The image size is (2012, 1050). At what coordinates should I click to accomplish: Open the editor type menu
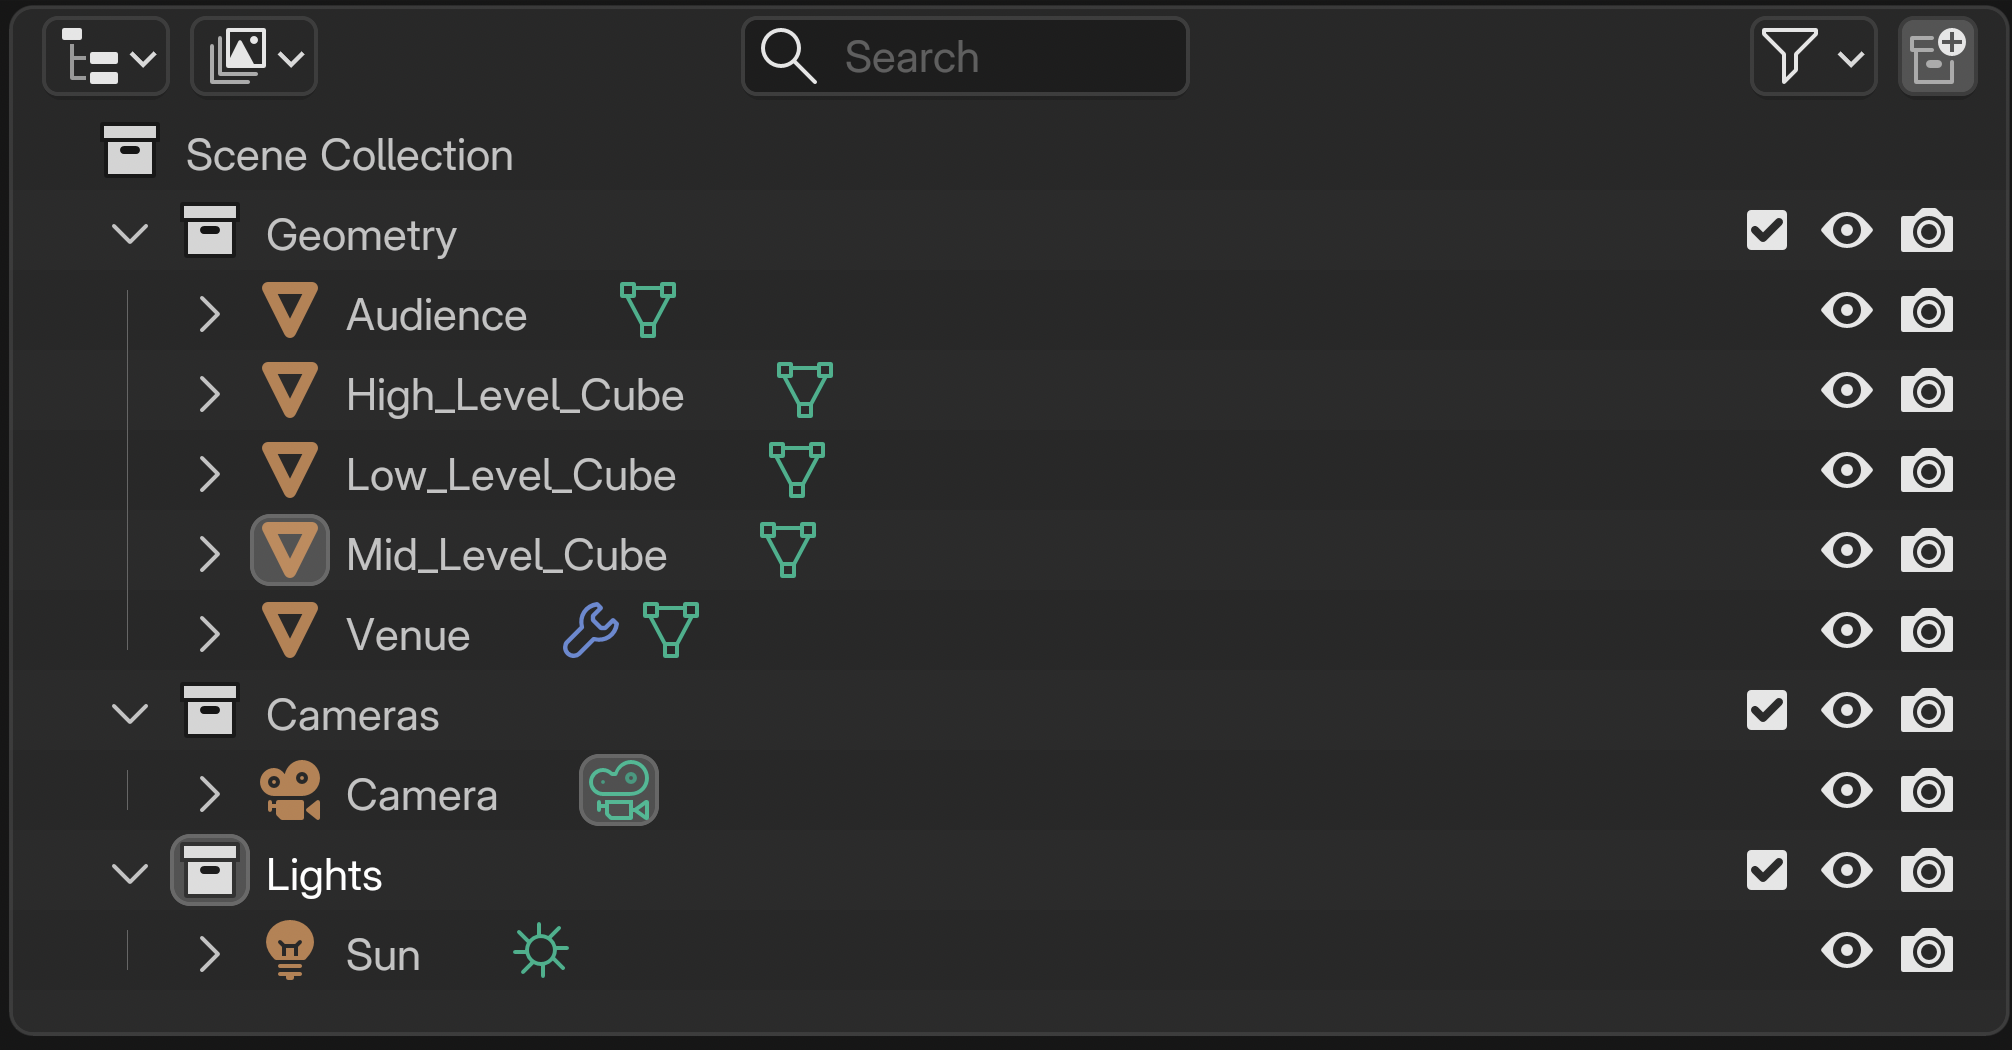[x=106, y=57]
